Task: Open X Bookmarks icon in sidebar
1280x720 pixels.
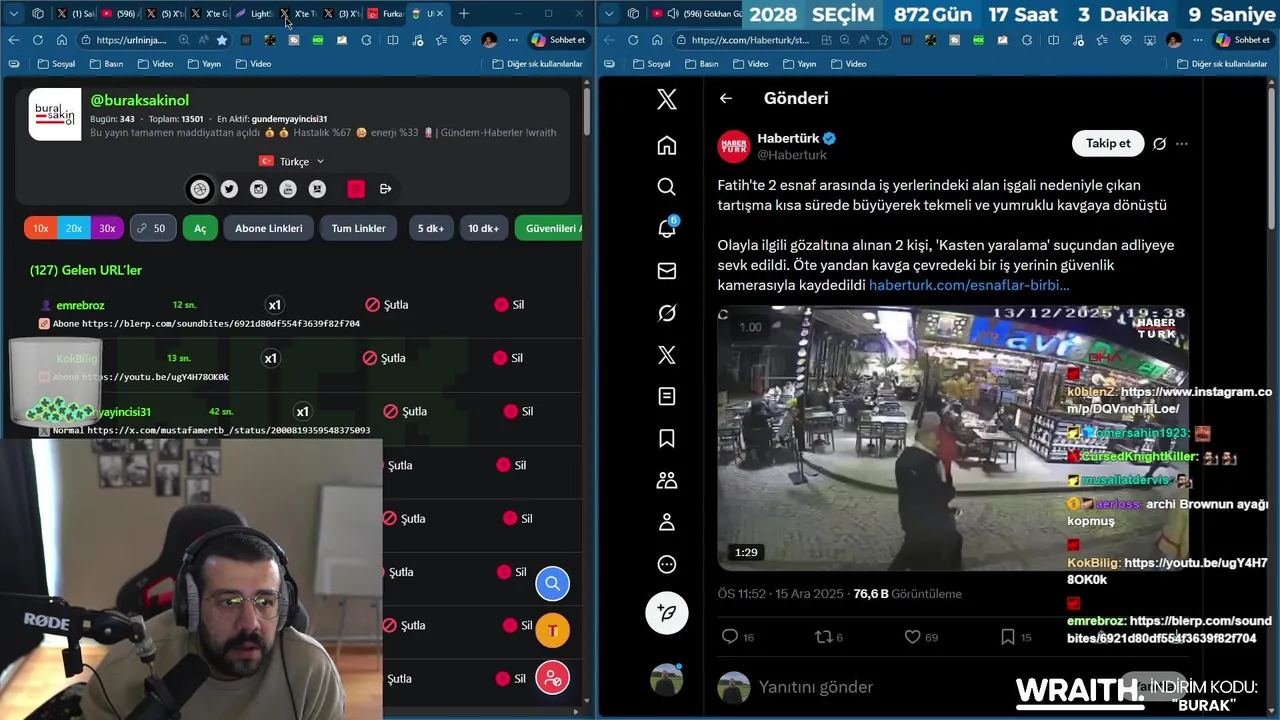Action: [667, 439]
